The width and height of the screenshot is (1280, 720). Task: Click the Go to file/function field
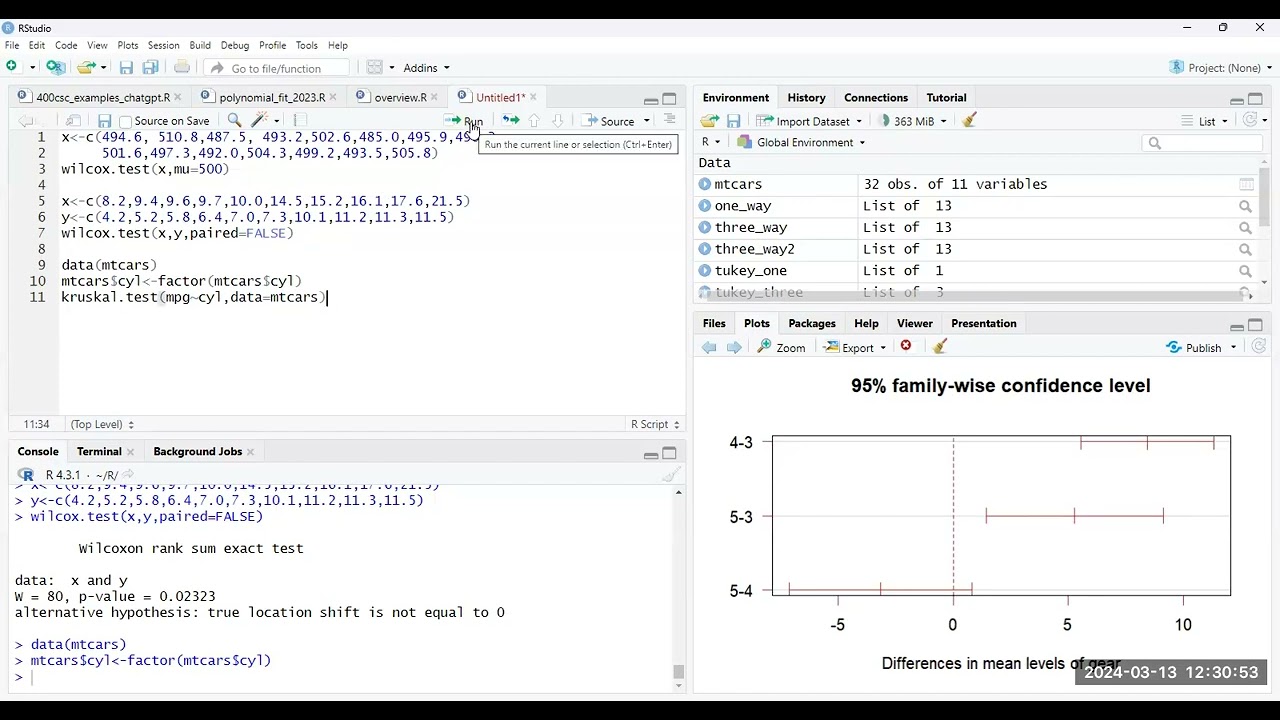coord(277,68)
